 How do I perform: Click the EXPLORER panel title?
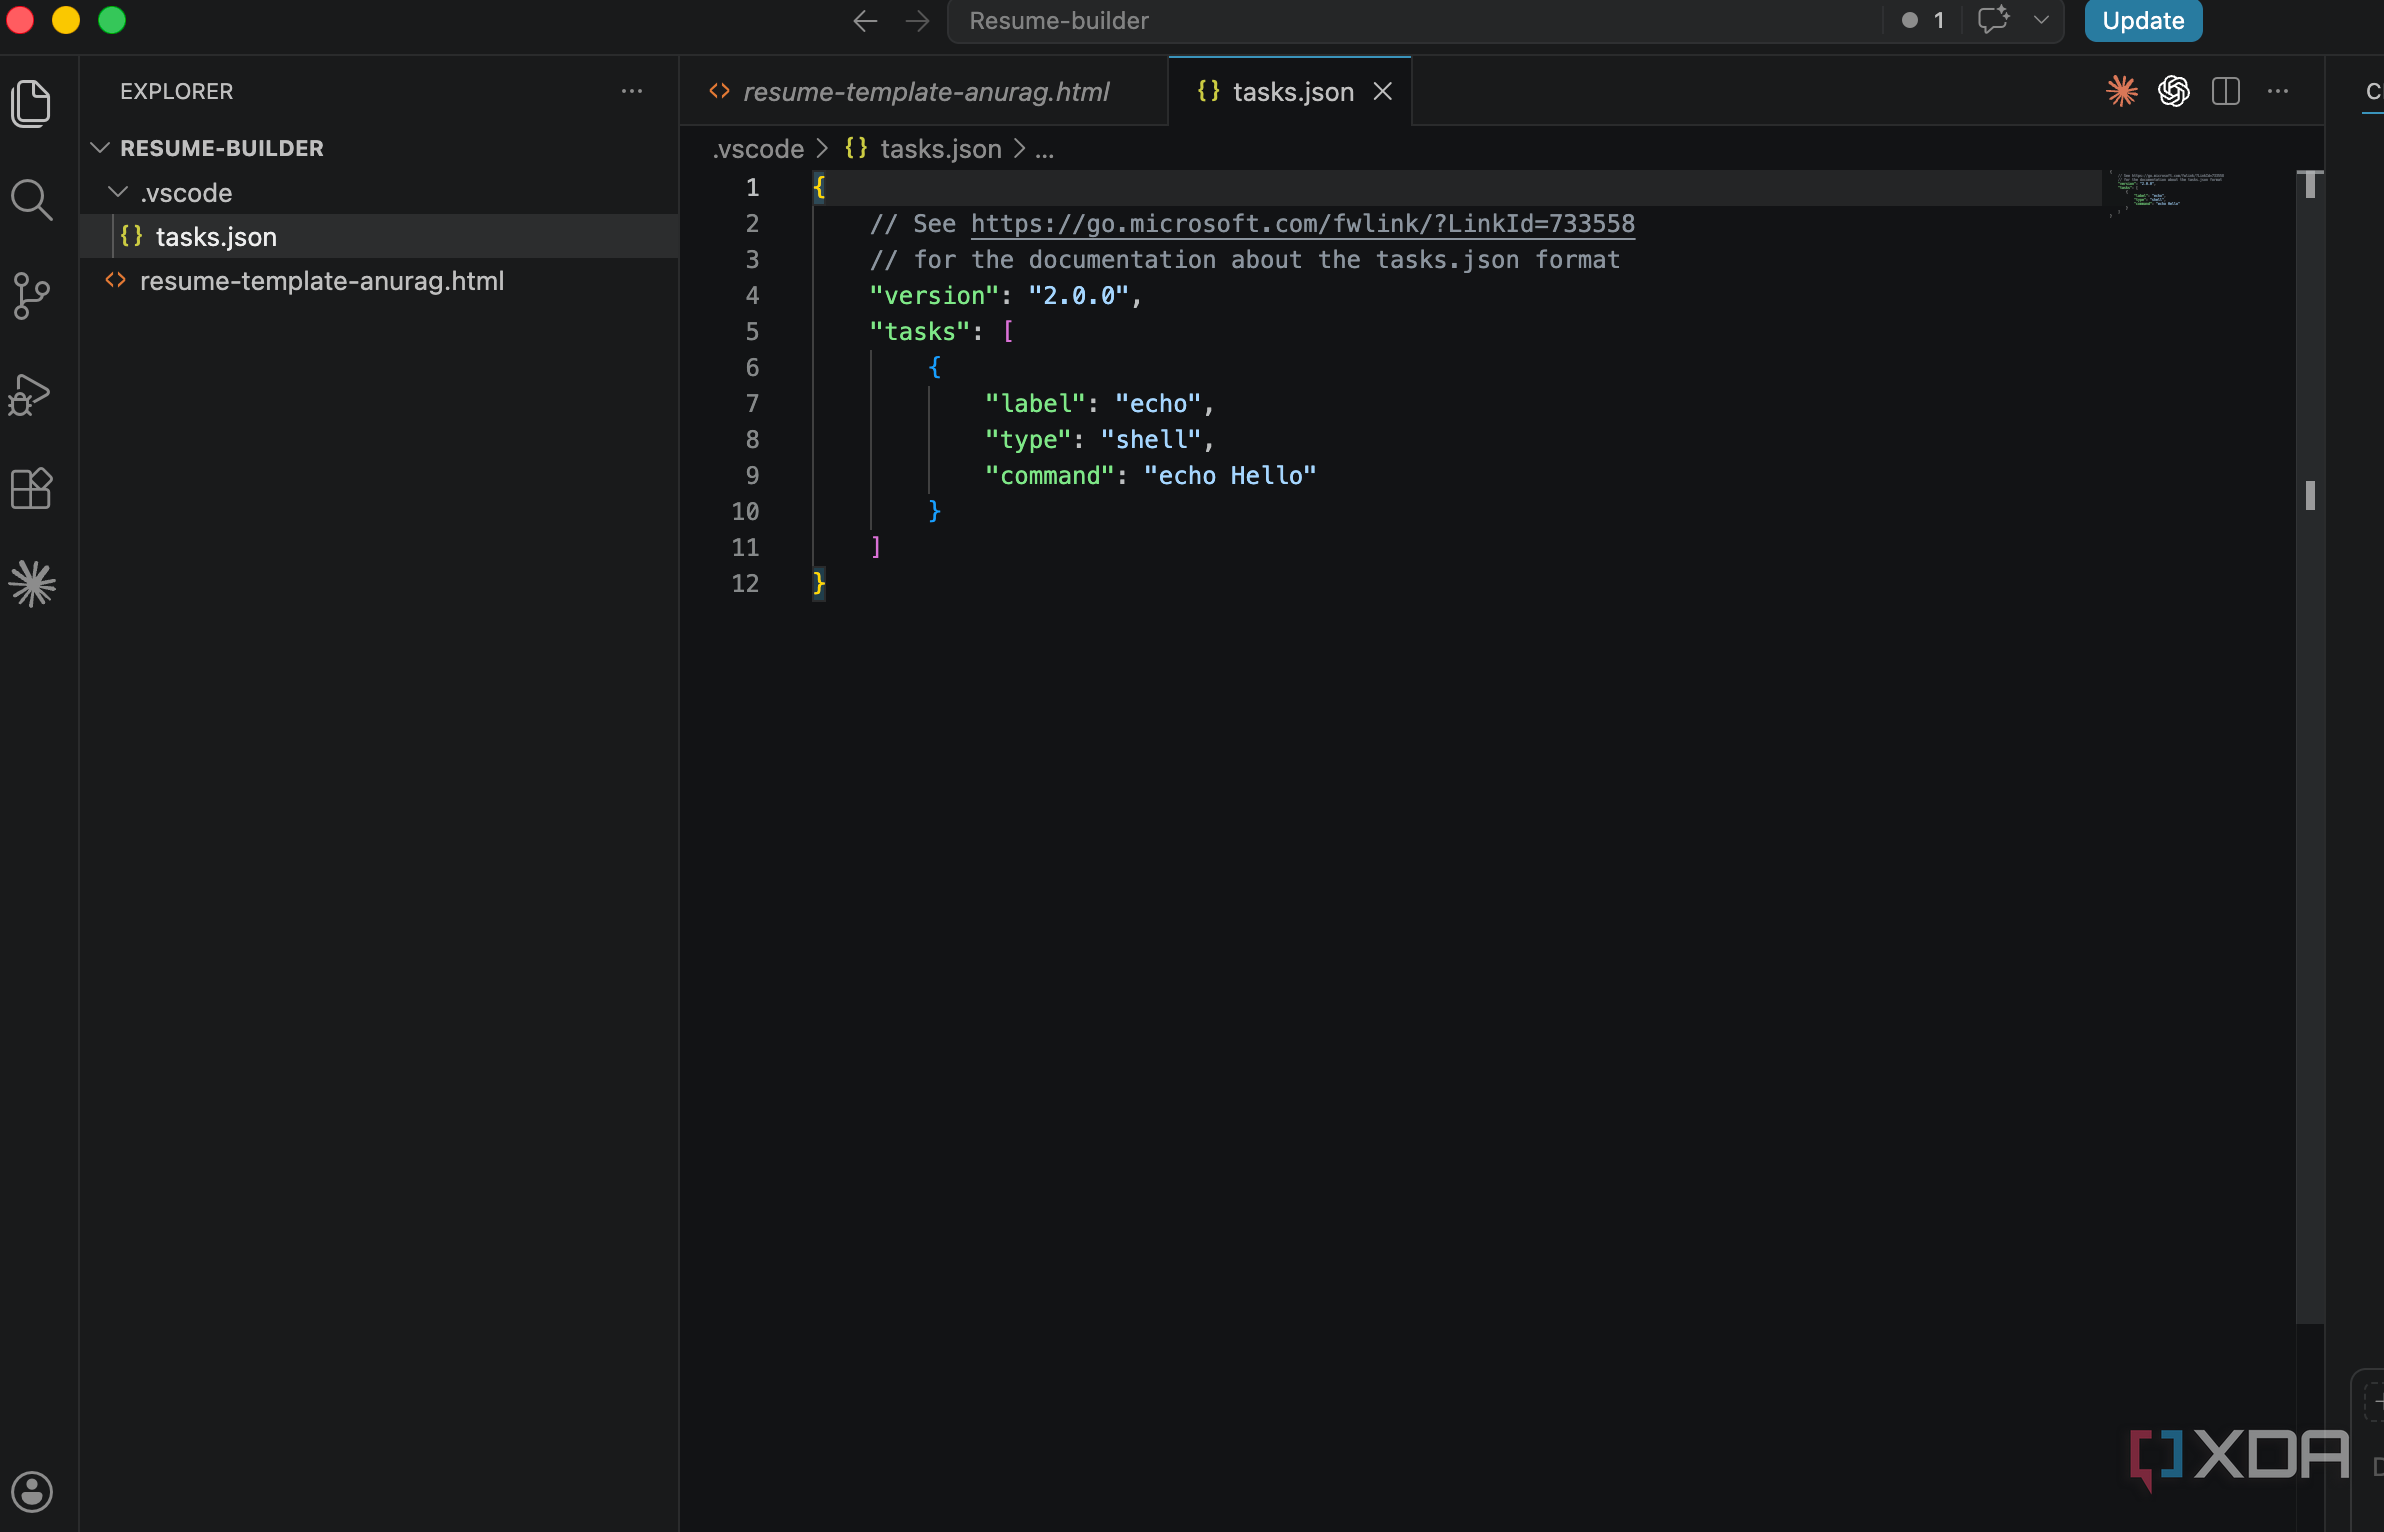pyautogui.click(x=176, y=91)
